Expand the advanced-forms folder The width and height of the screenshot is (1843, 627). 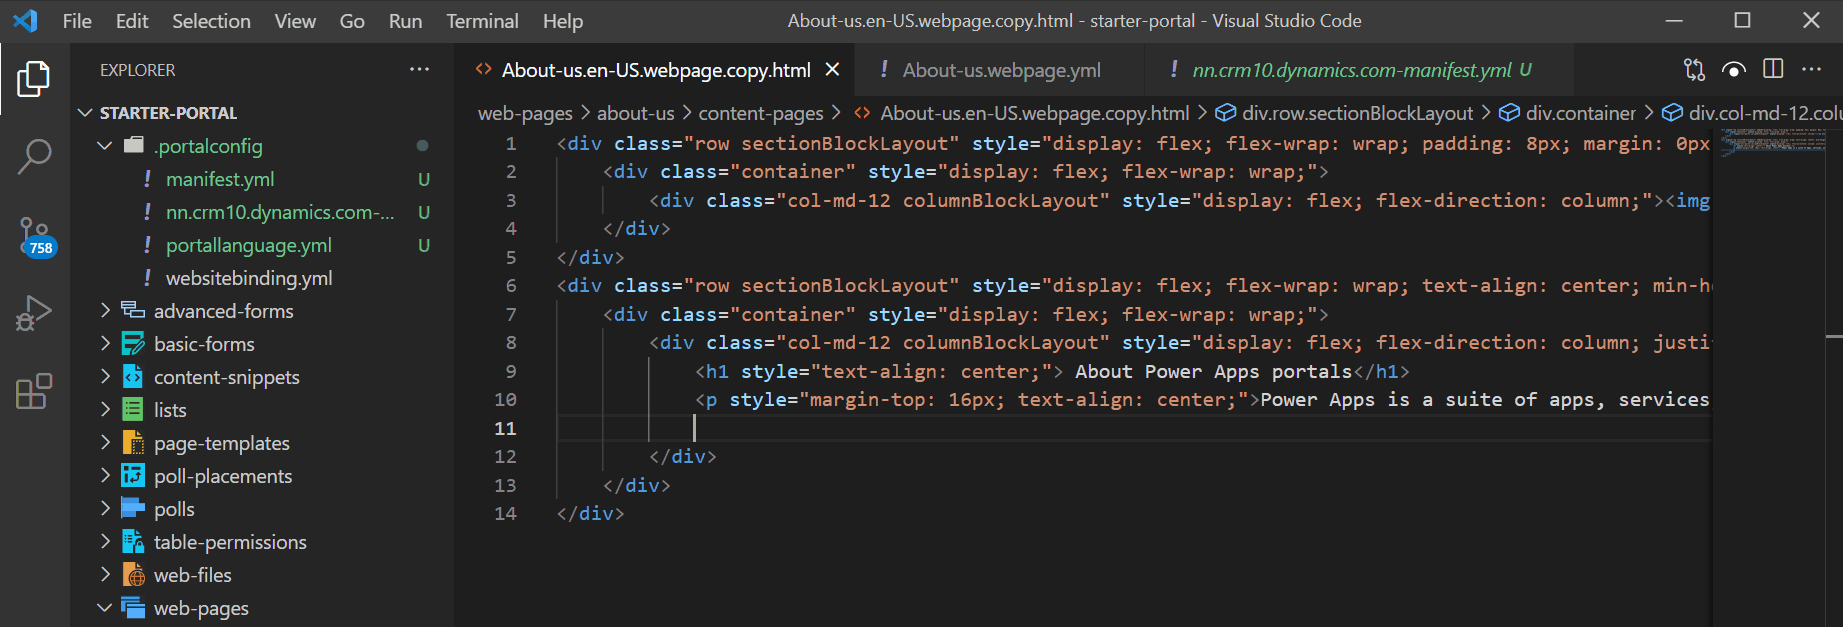click(105, 311)
